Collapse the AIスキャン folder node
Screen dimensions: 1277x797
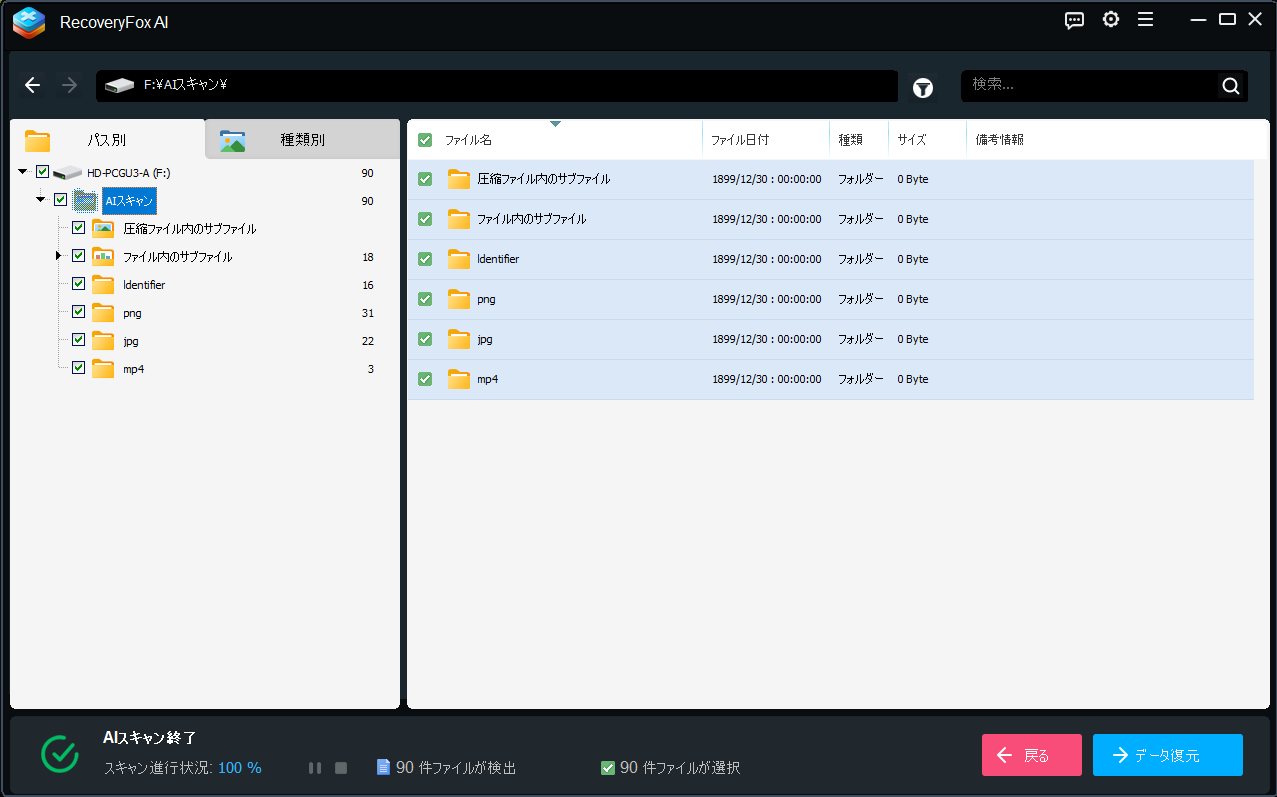(x=40, y=199)
